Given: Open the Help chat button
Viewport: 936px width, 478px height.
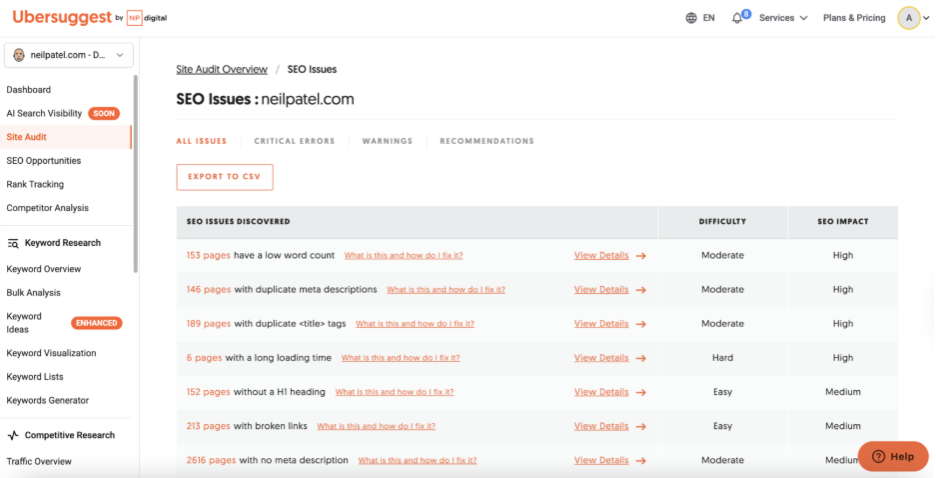Looking at the screenshot, I should pyautogui.click(x=893, y=457).
